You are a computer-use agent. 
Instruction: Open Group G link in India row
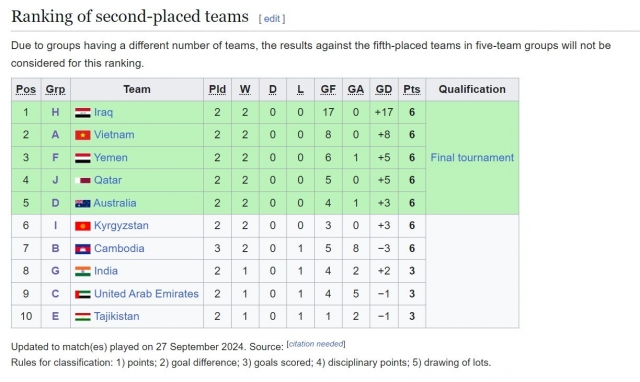pos(55,271)
